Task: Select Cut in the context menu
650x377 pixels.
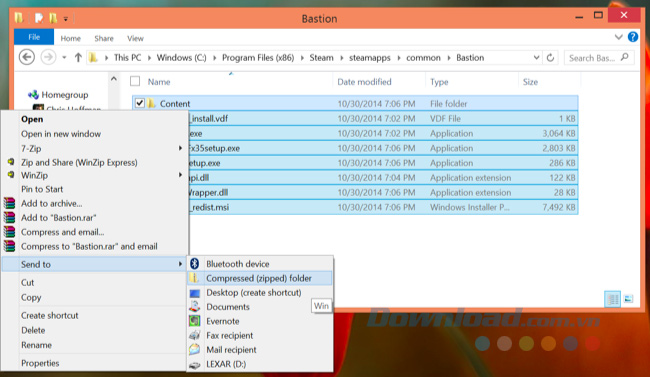Action: coord(27,282)
